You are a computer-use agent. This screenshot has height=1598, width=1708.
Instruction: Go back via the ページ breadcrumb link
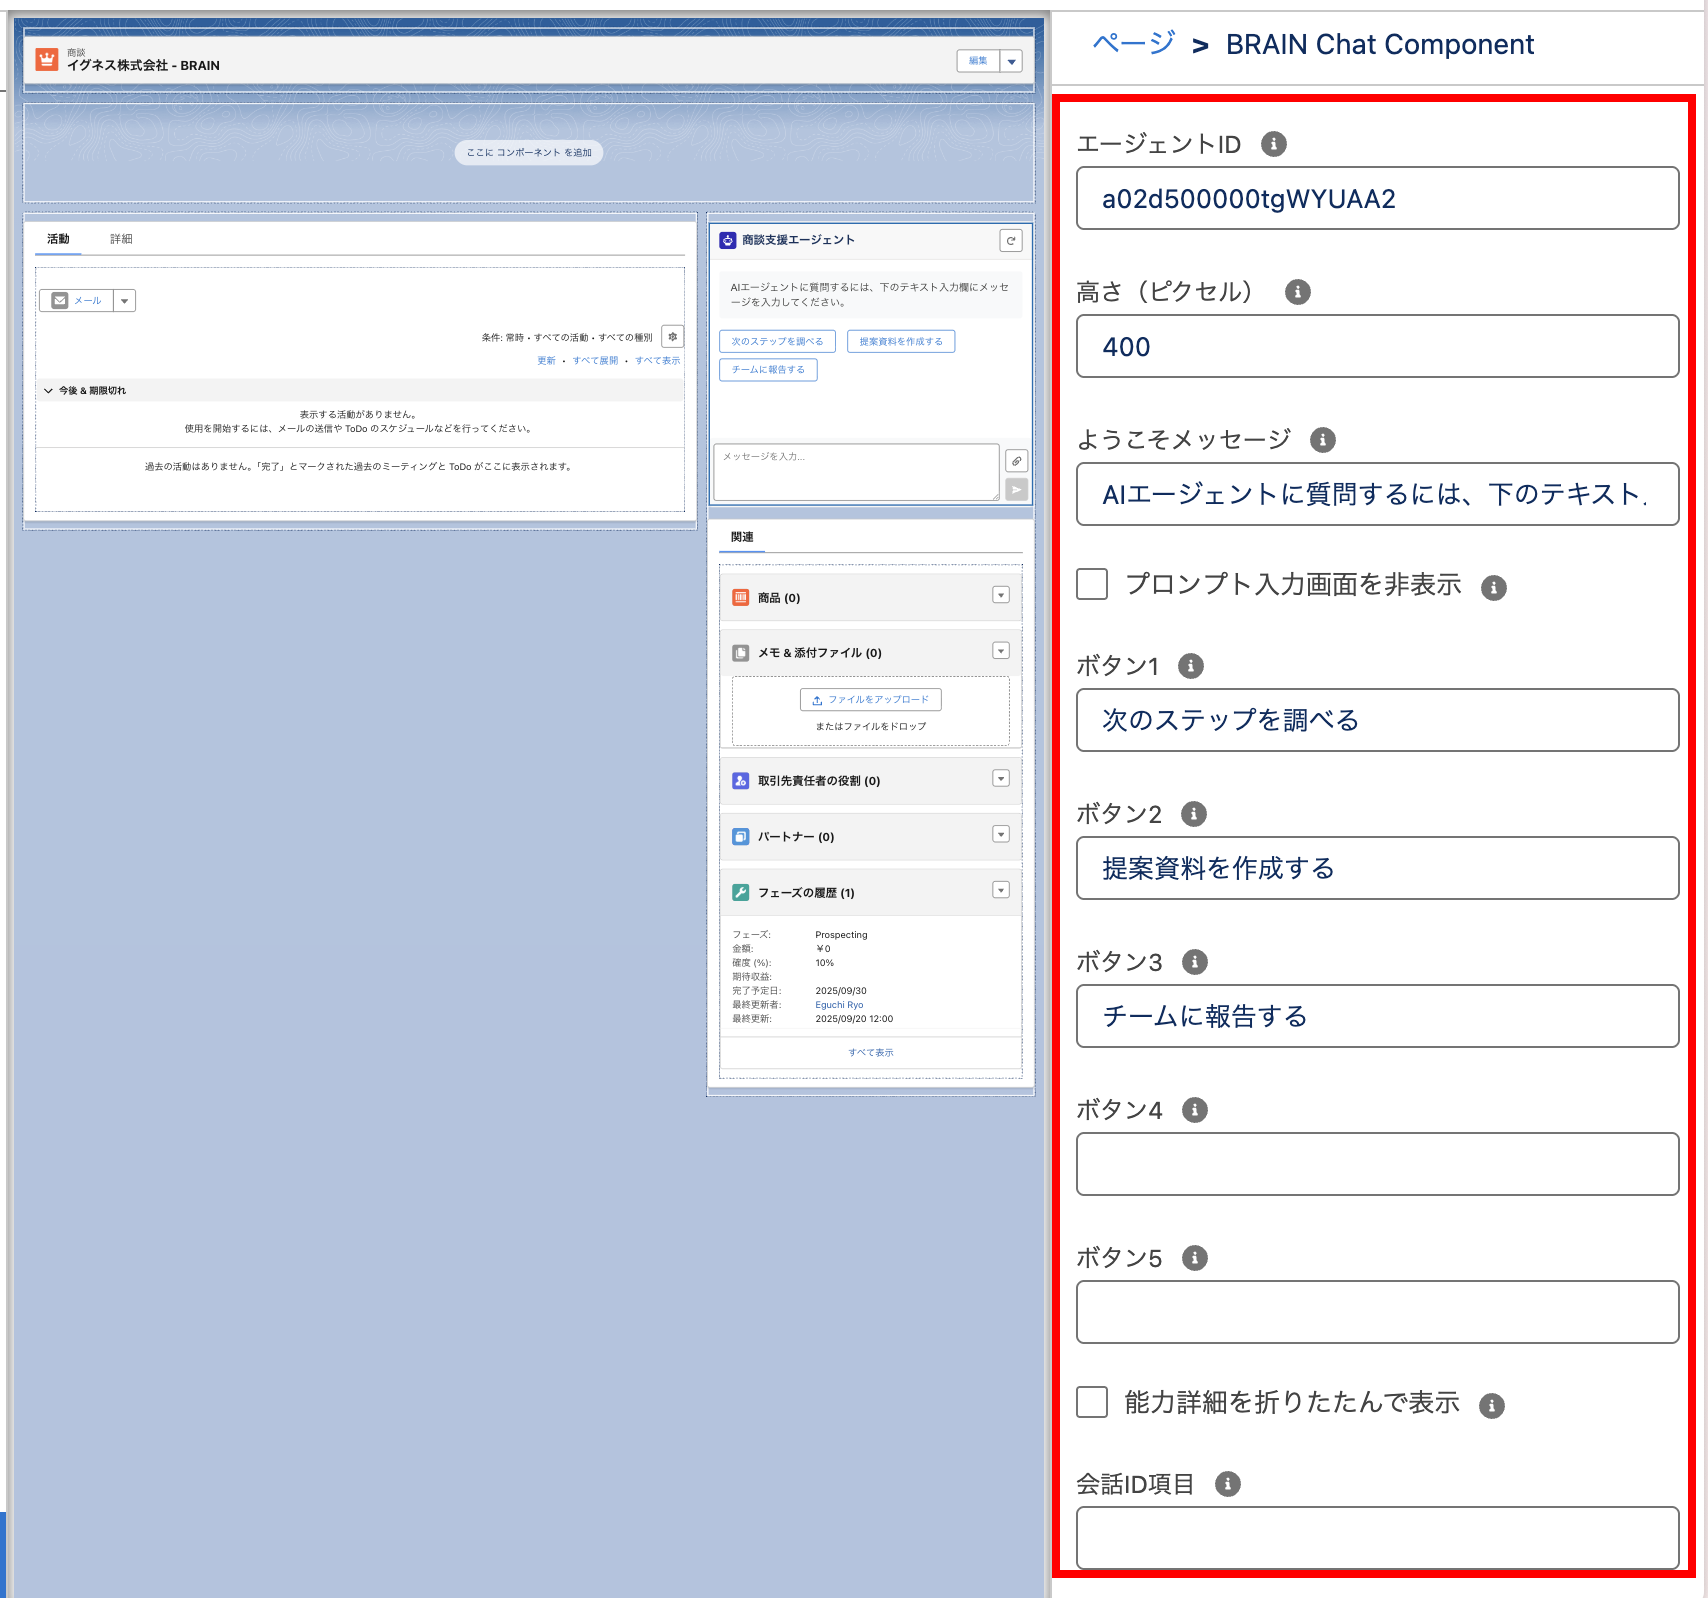tap(1133, 44)
